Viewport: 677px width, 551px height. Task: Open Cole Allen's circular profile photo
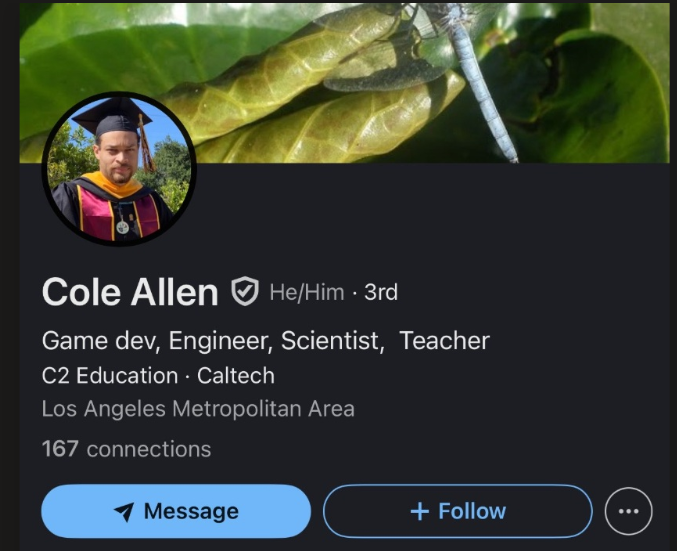[118, 168]
